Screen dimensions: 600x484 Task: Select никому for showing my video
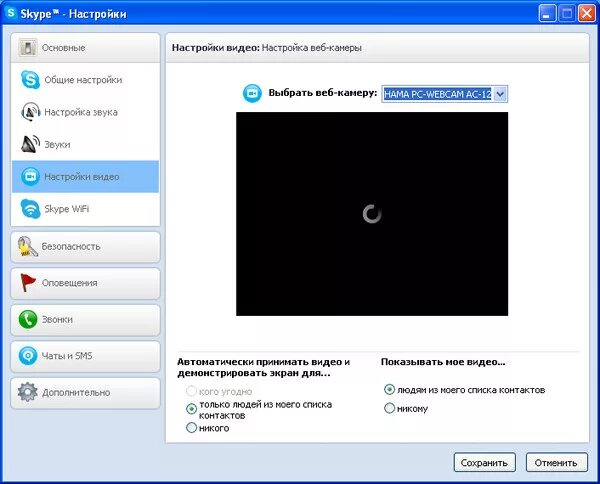[389, 408]
